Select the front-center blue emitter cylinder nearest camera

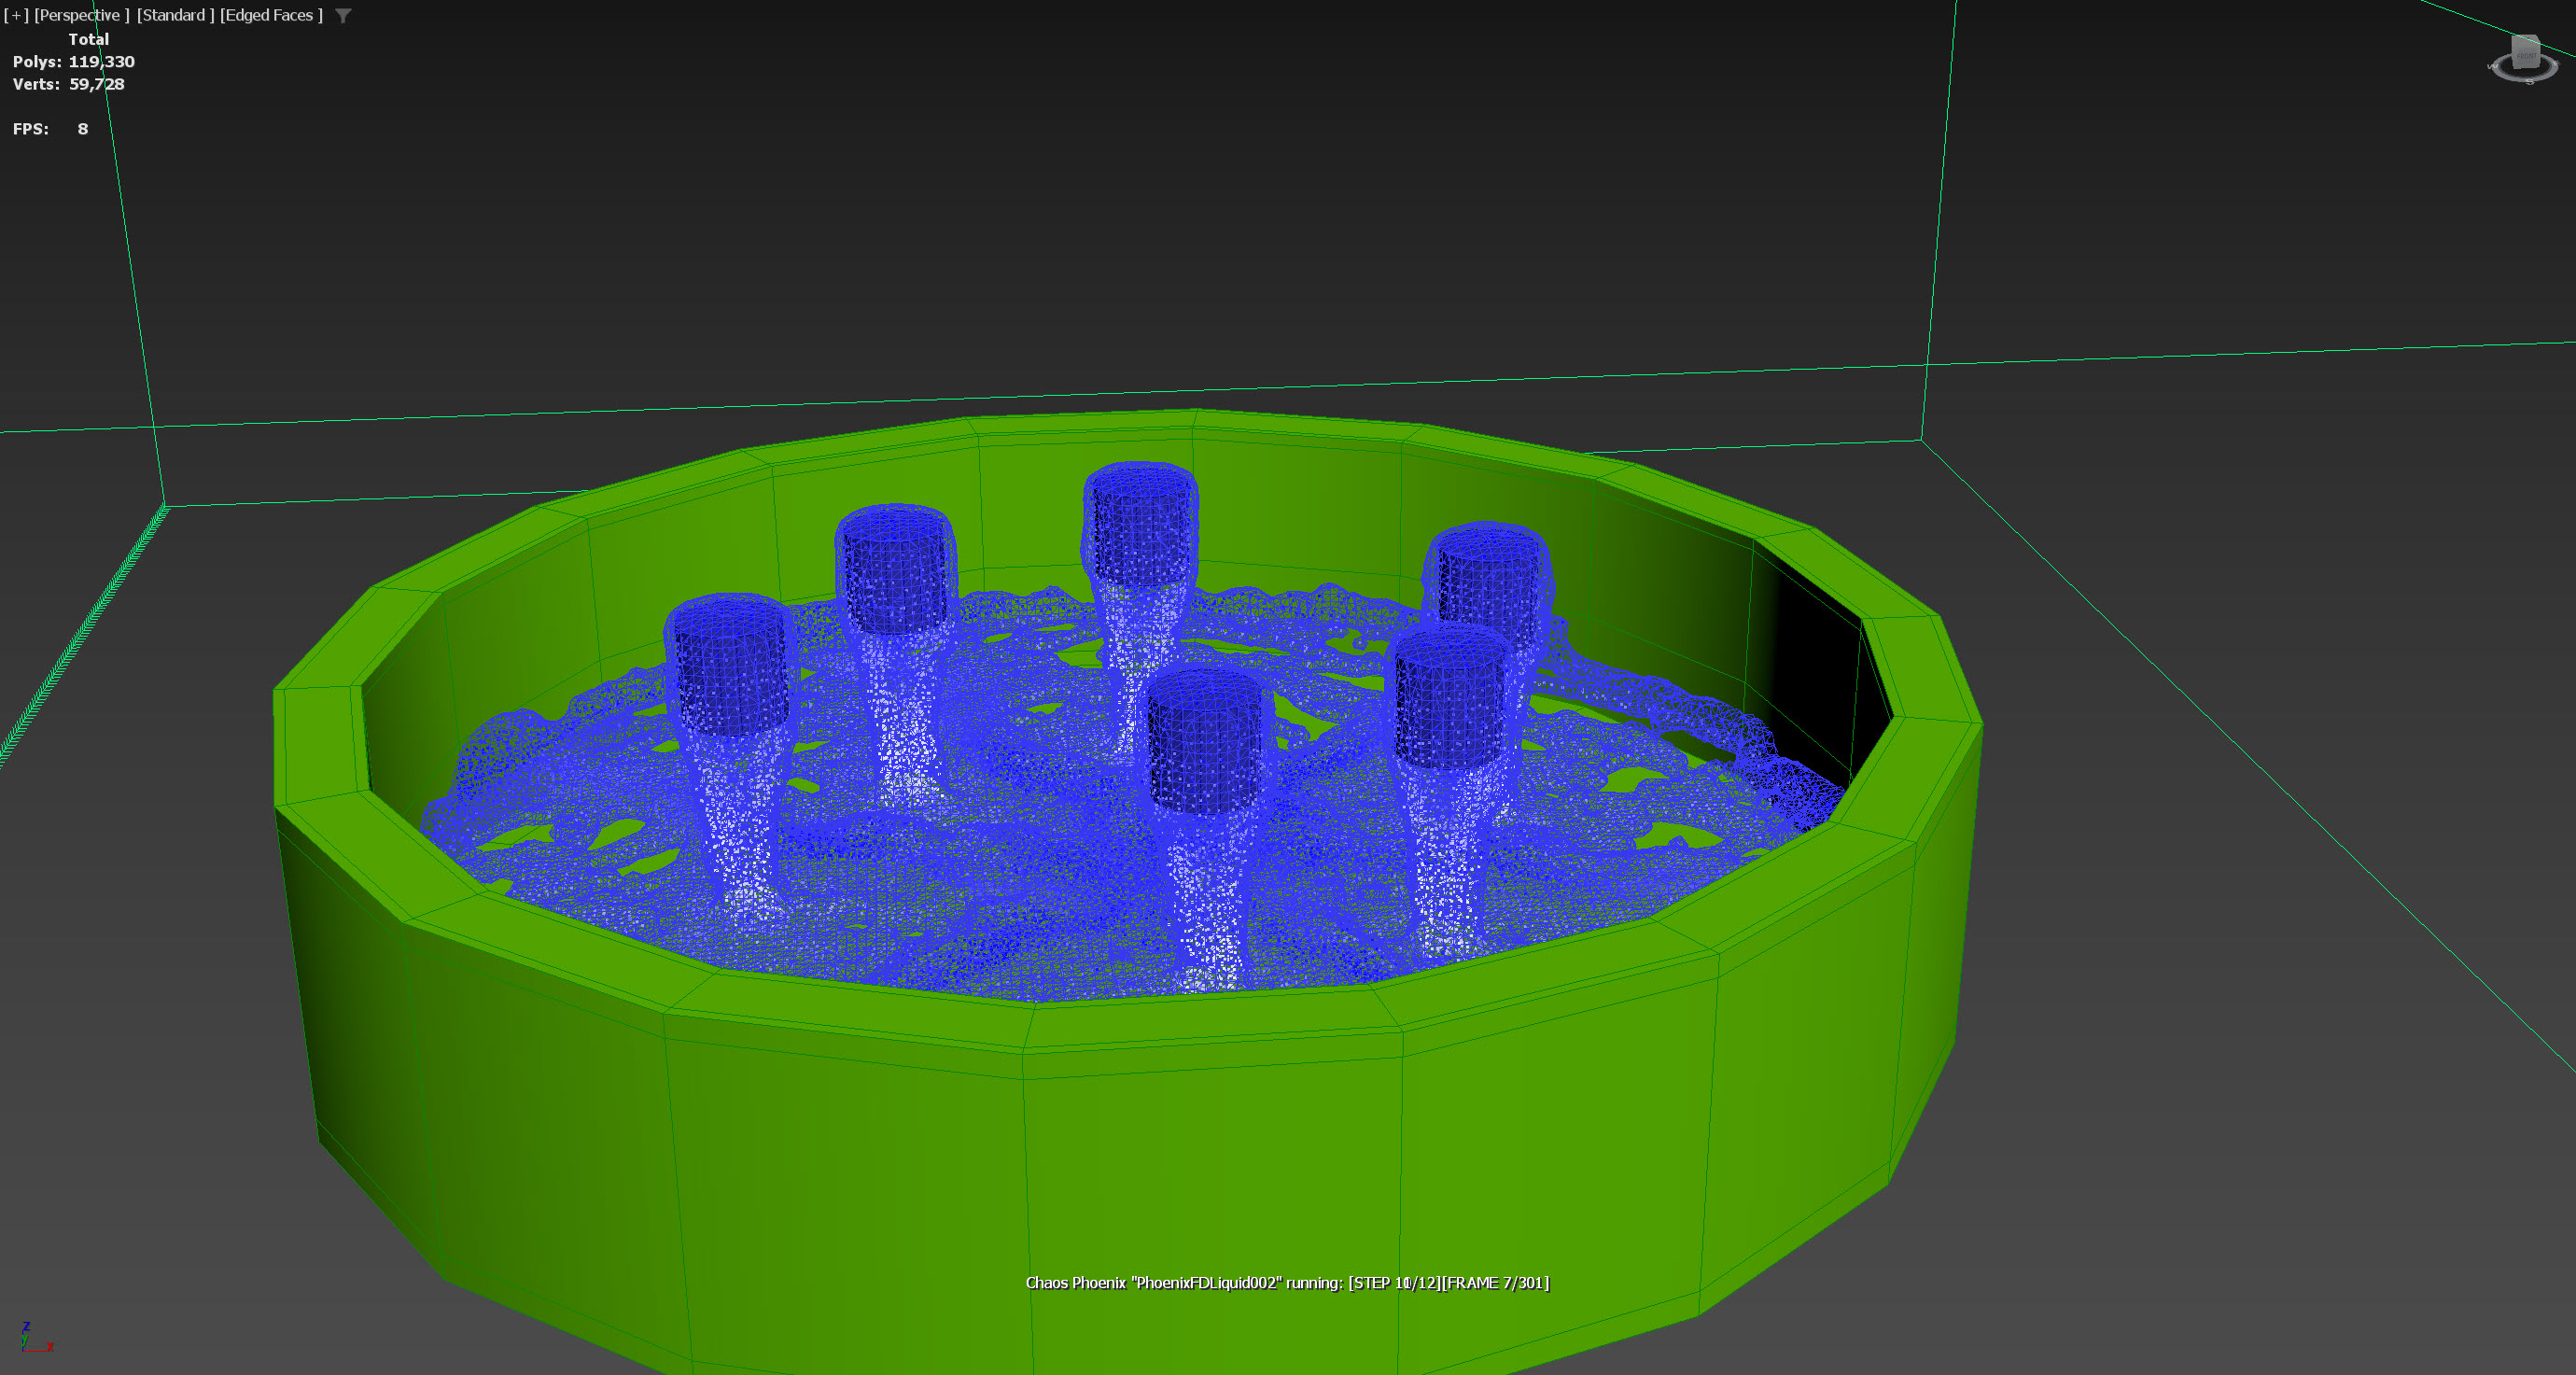(x=1205, y=740)
